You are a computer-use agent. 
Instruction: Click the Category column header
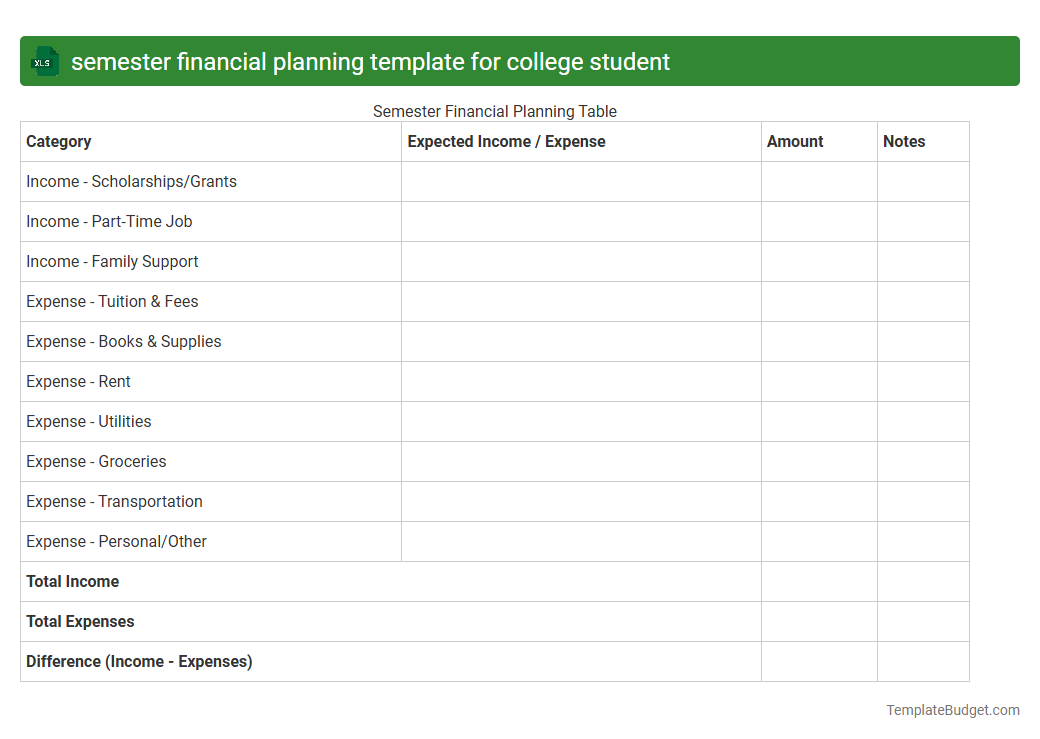[59, 141]
